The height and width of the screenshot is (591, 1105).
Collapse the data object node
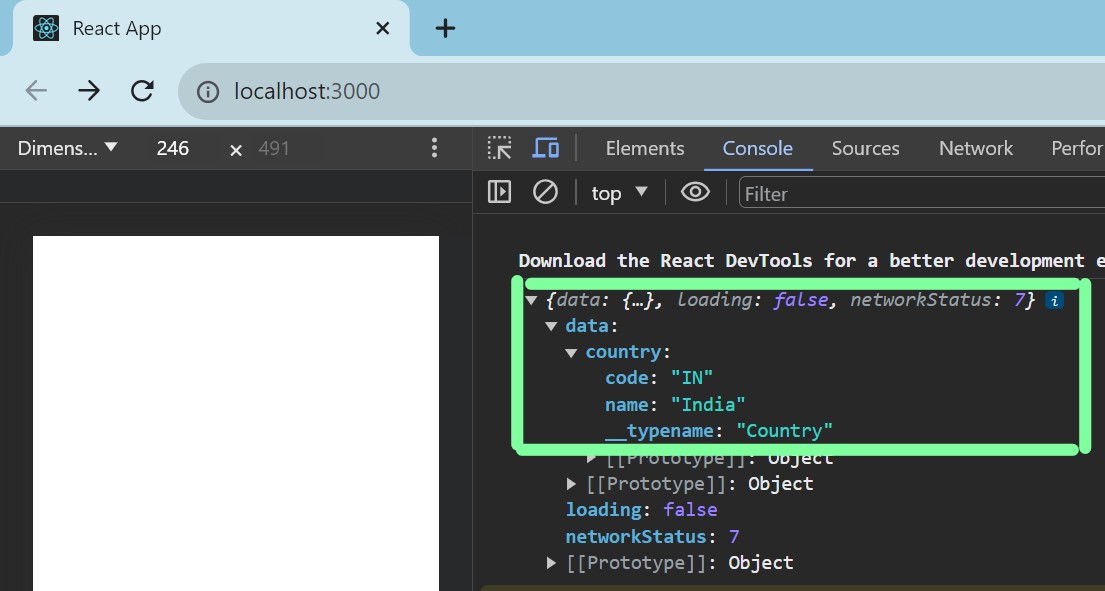click(x=551, y=326)
